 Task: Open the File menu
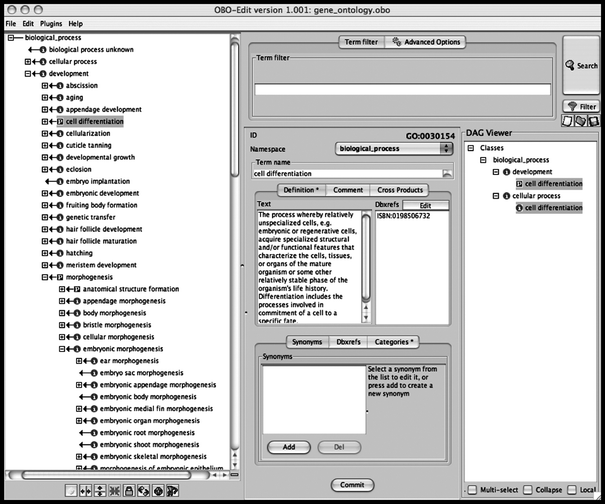(x=11, y=24)
